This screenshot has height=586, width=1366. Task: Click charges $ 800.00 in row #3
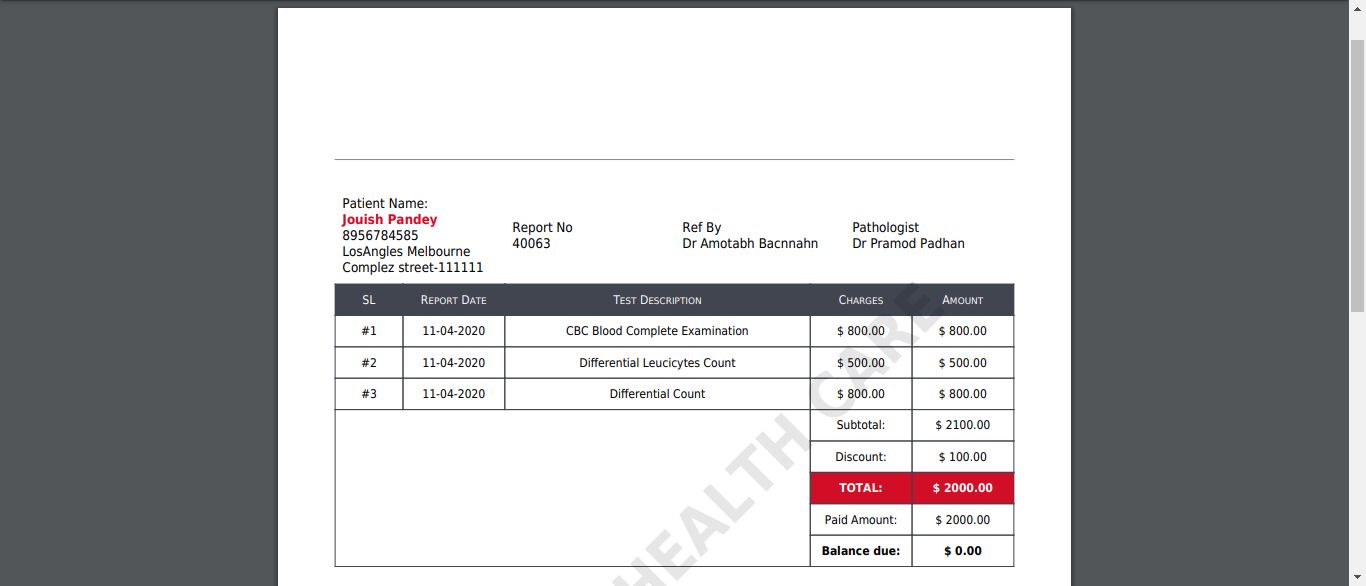click(x=860, y=394)
